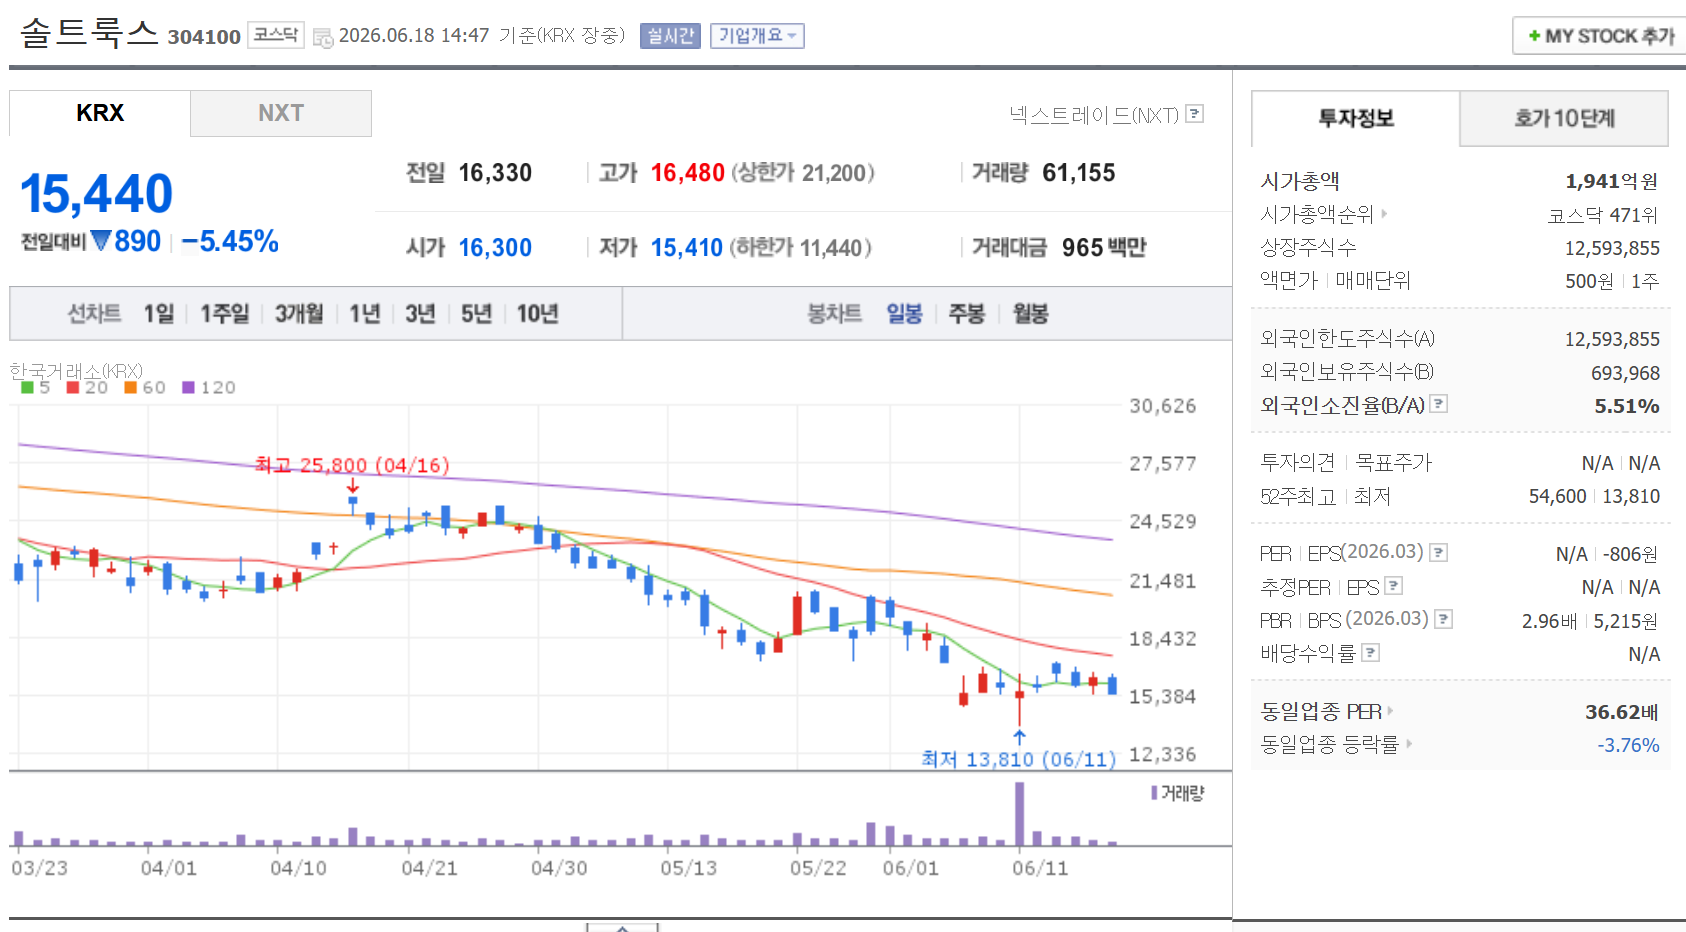The image size is (1686, 932).
Task: Click the tall 06/11 volume bar
Action: (x=1019, y=814)
